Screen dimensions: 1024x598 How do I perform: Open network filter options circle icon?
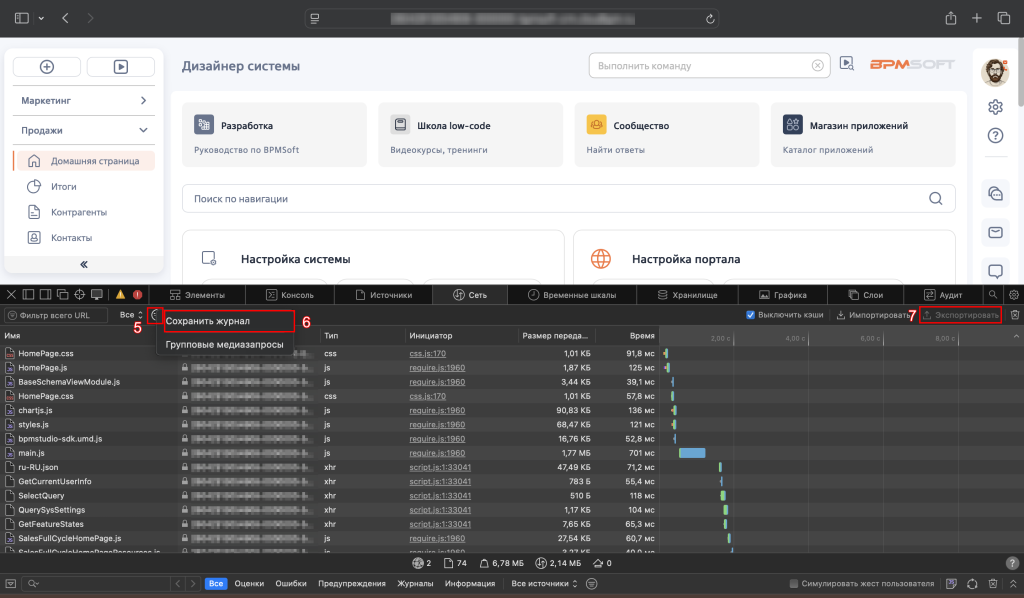(155, 315)
